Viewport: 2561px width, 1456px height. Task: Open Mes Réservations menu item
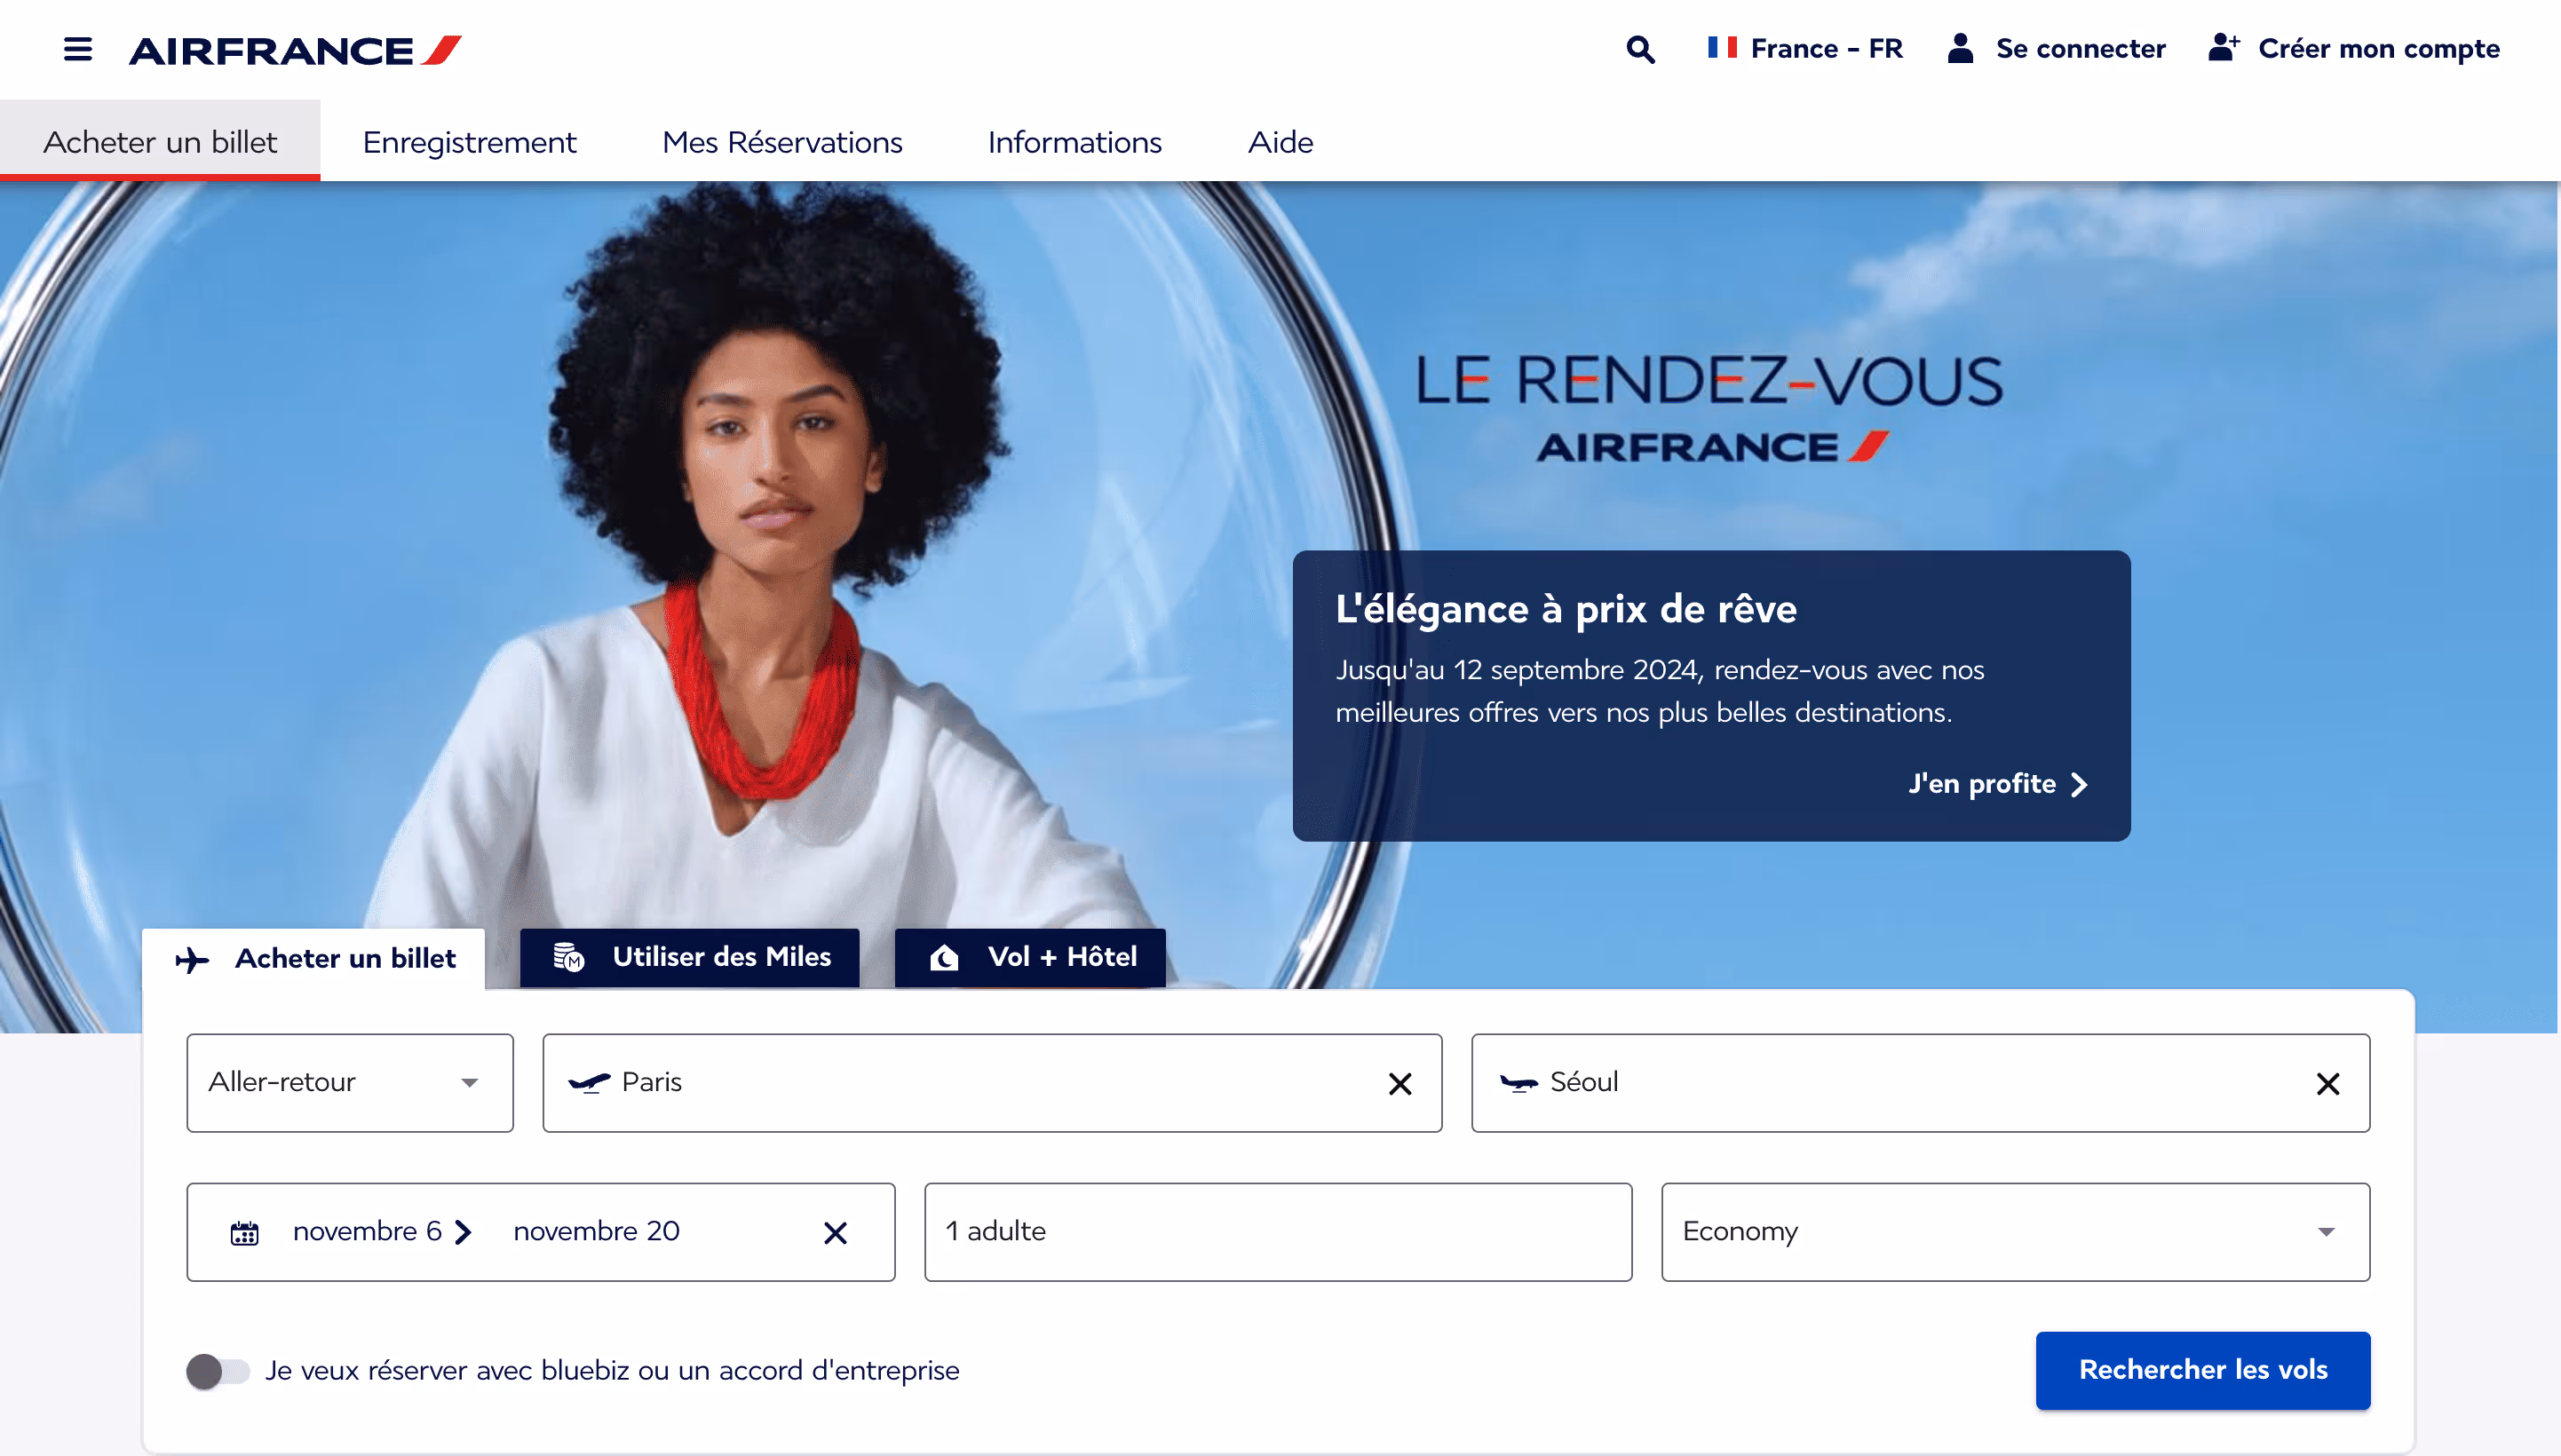tap(782, 141)
